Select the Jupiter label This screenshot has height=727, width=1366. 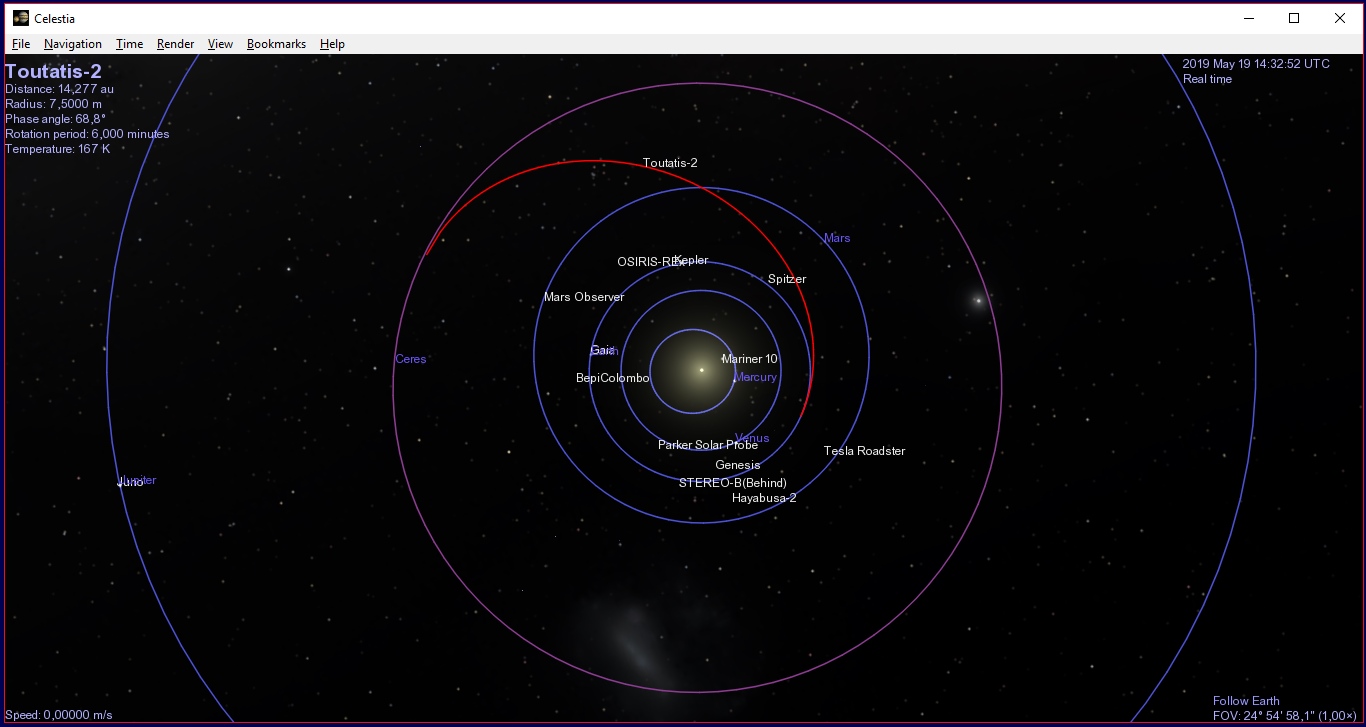139,480
